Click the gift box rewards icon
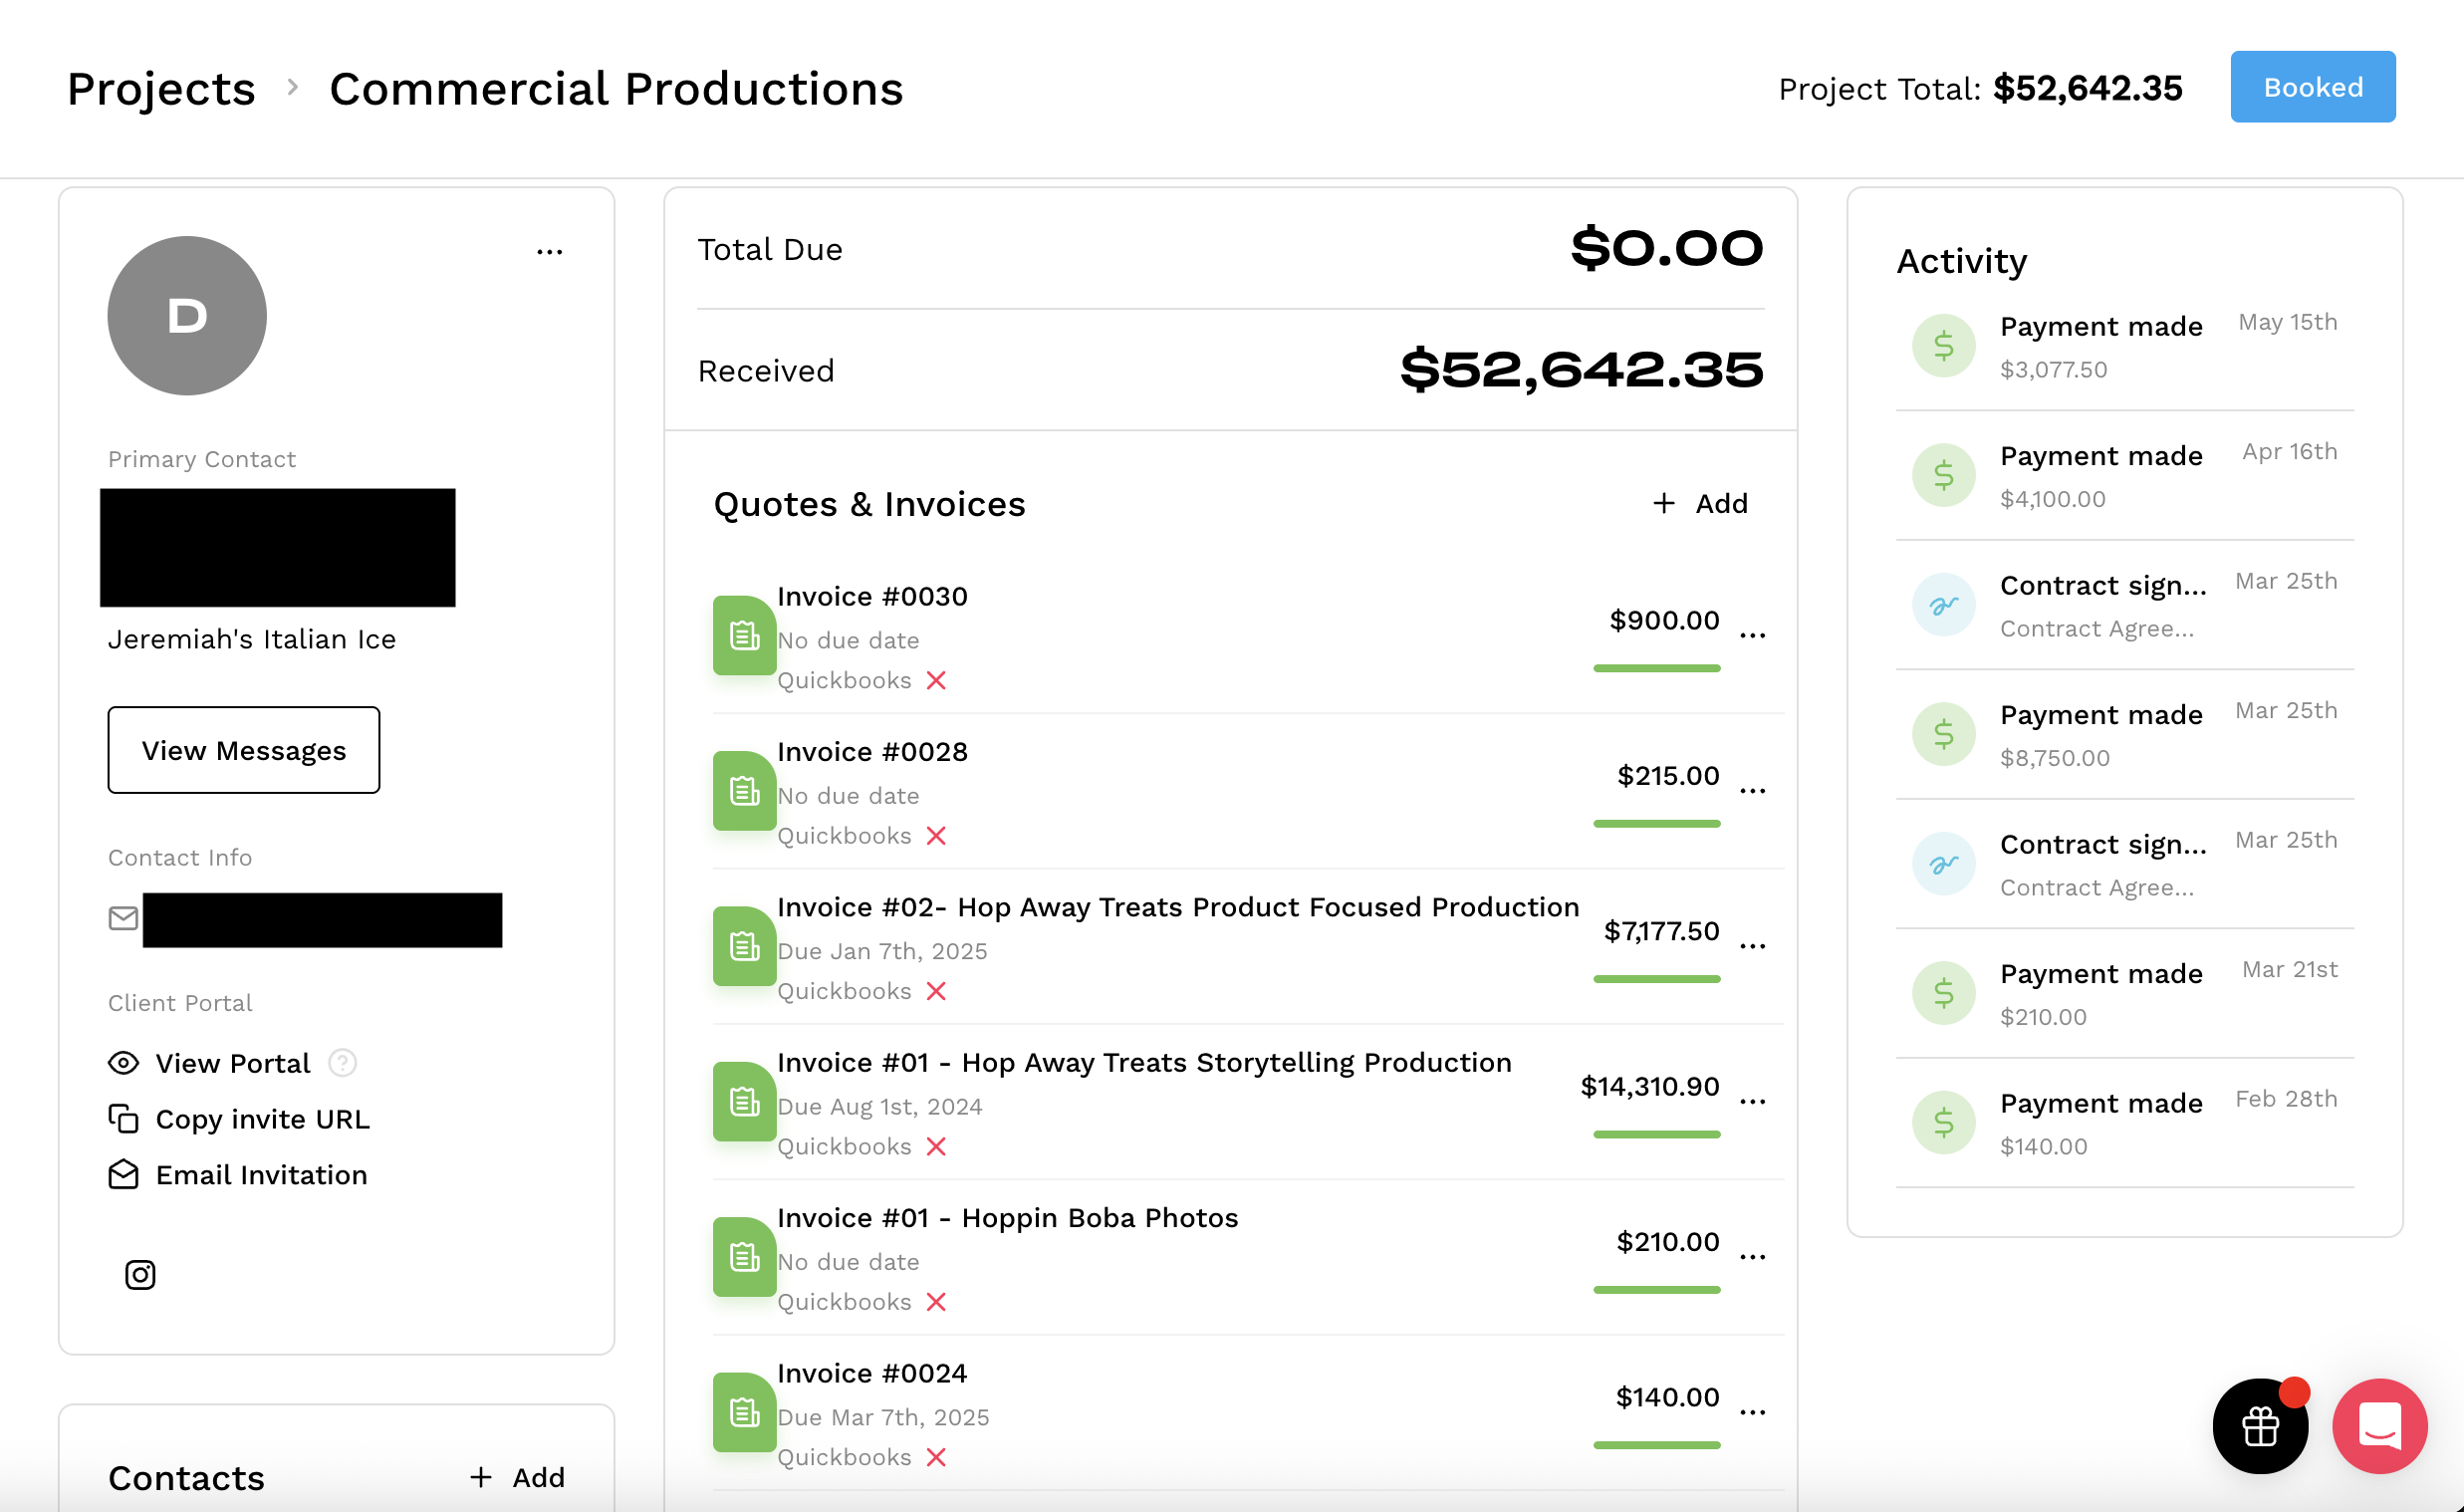 (x=2260, y=1426)
